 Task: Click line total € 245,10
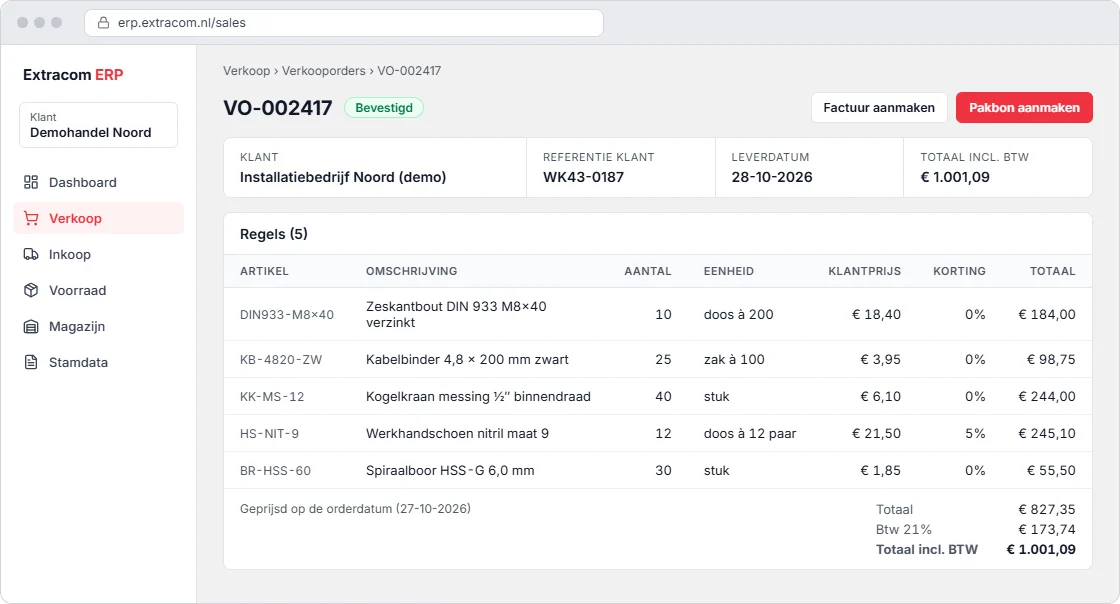[1046, 434]
